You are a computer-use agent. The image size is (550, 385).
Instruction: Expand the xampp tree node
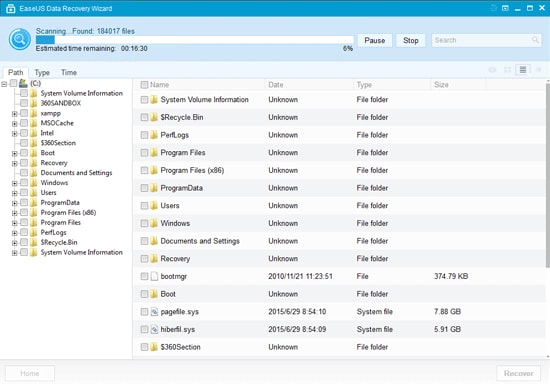point(15,114)
